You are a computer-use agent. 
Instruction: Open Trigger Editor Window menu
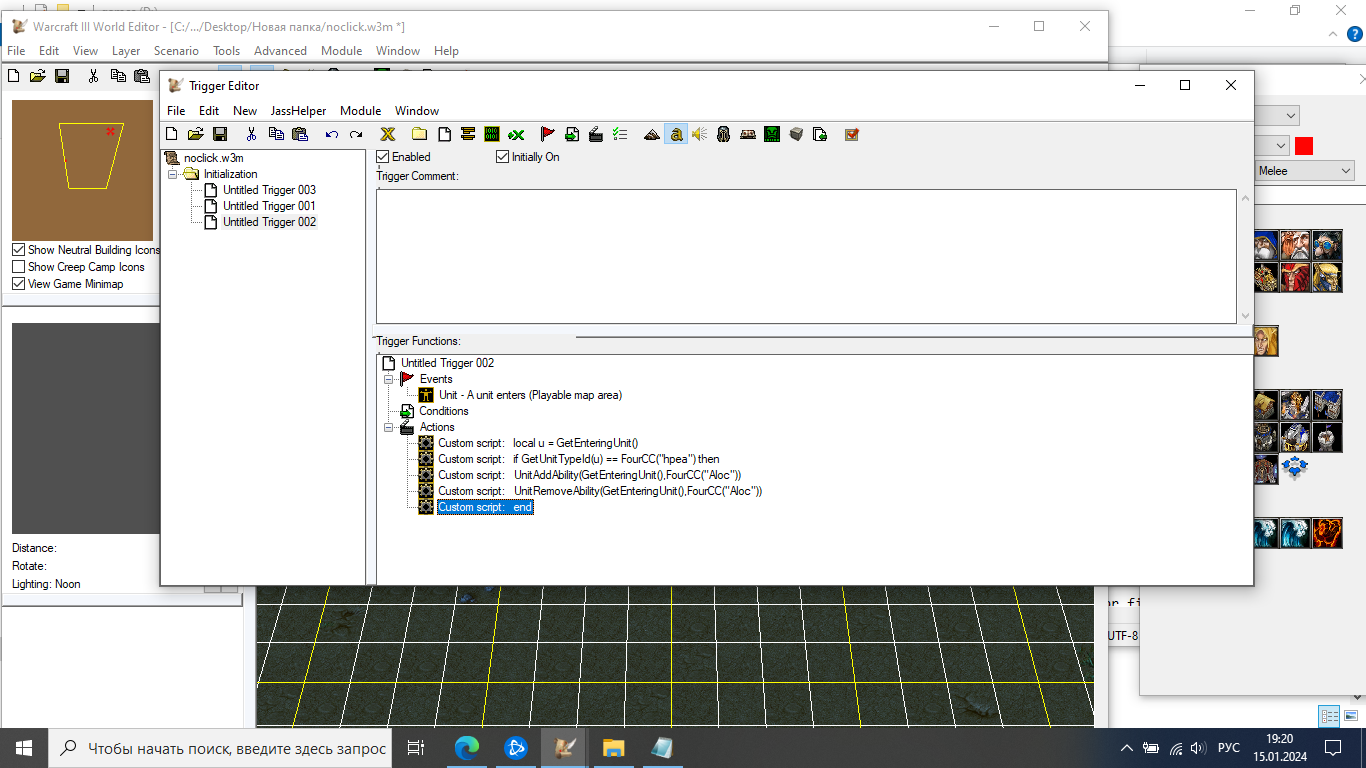pos(417,111)
